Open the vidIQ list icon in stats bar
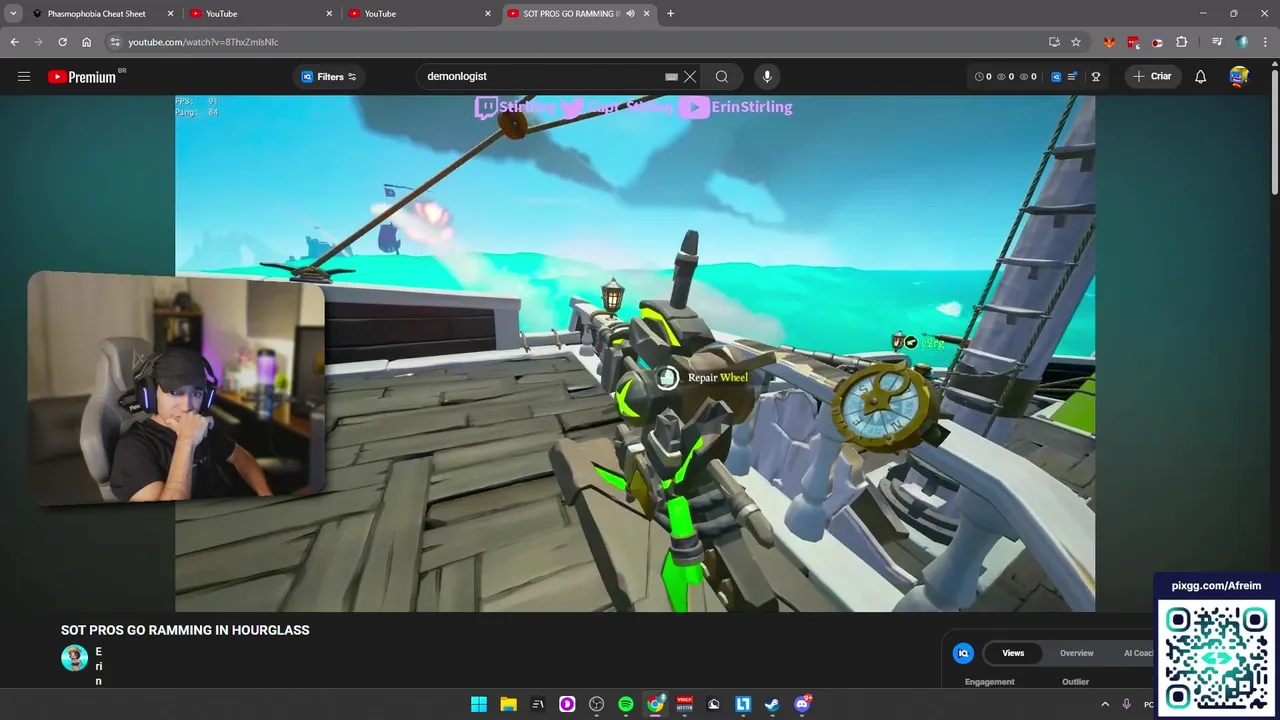Image resolution: width=1280 pixels, height=720 pixels. (1072, 76)
